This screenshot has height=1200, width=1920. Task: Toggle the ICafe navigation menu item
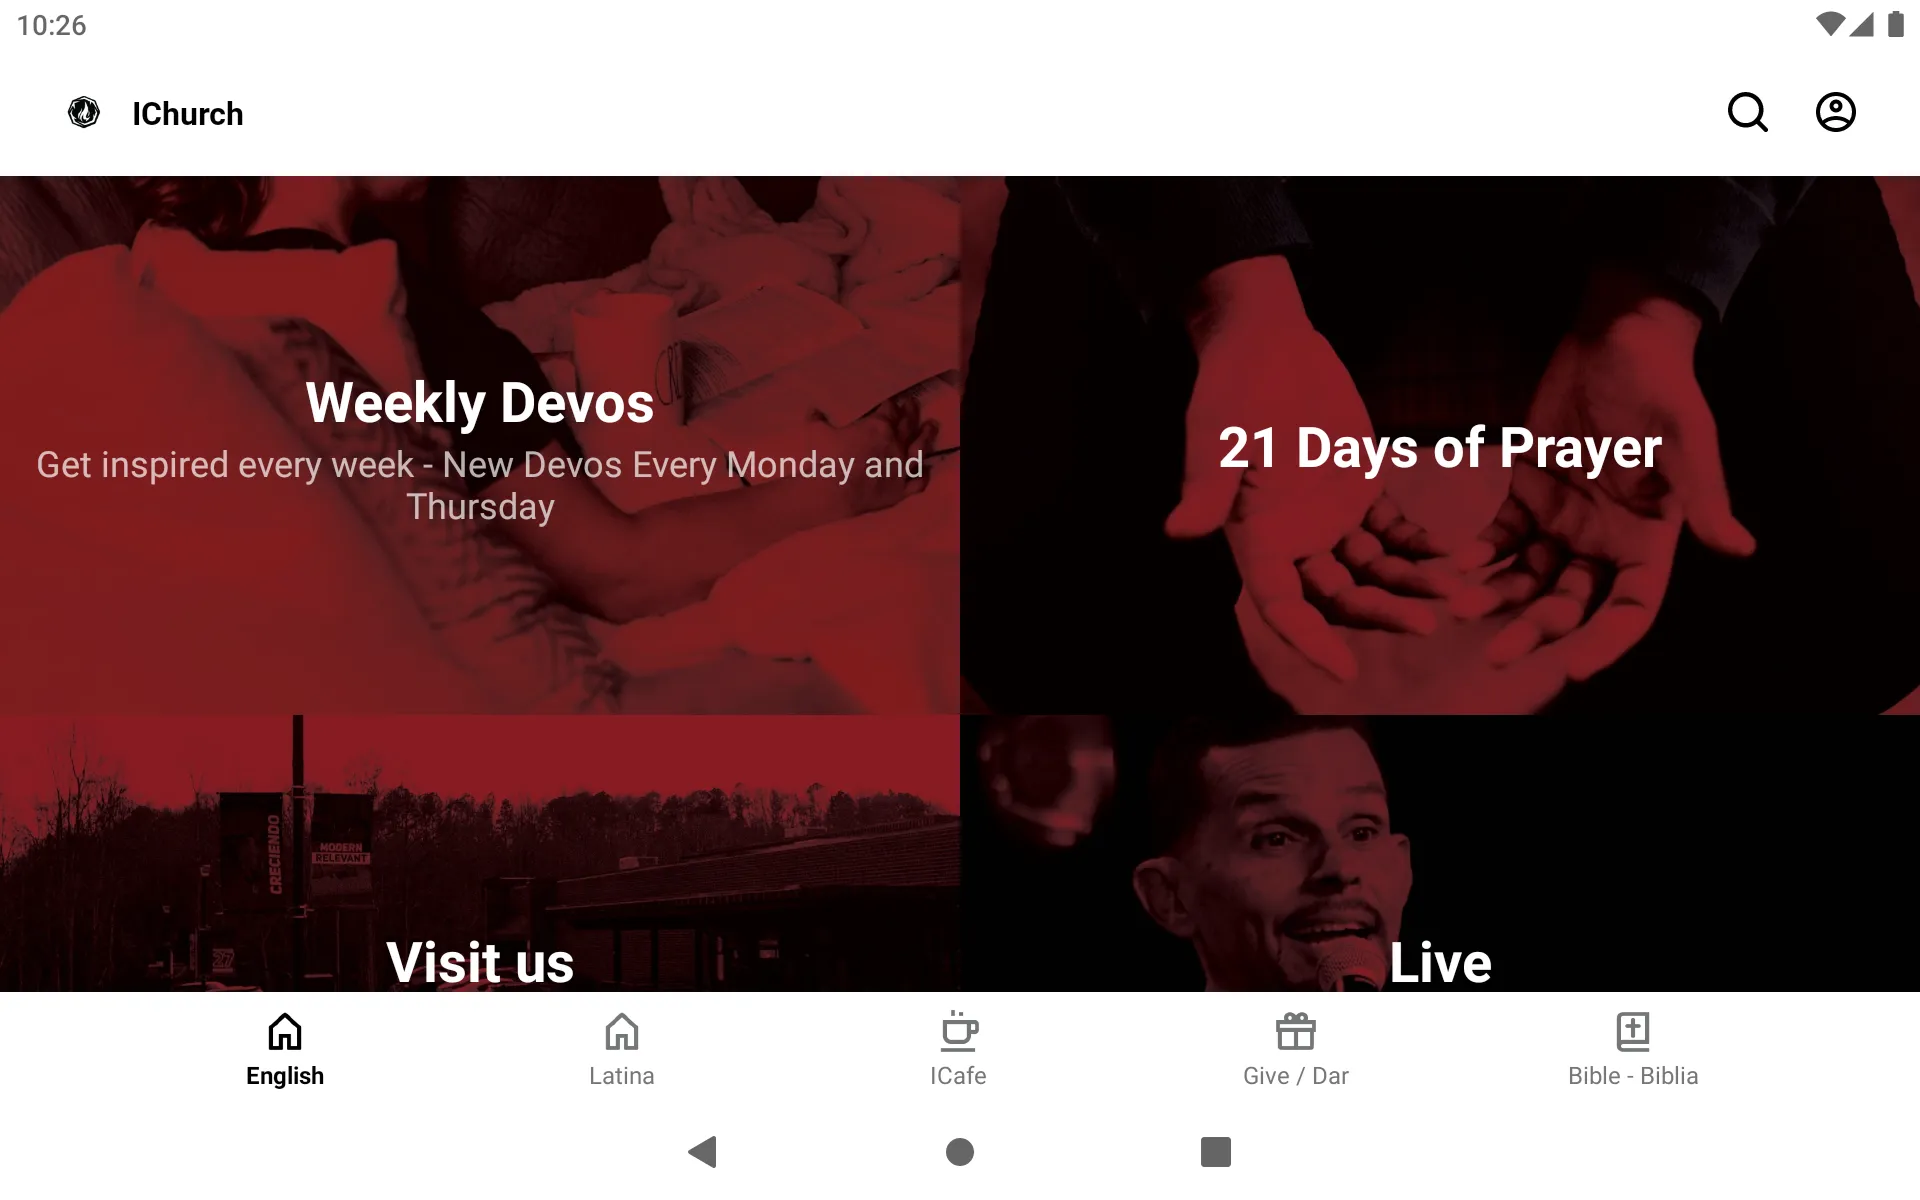pyautogui.click(x=959, y=1049)
